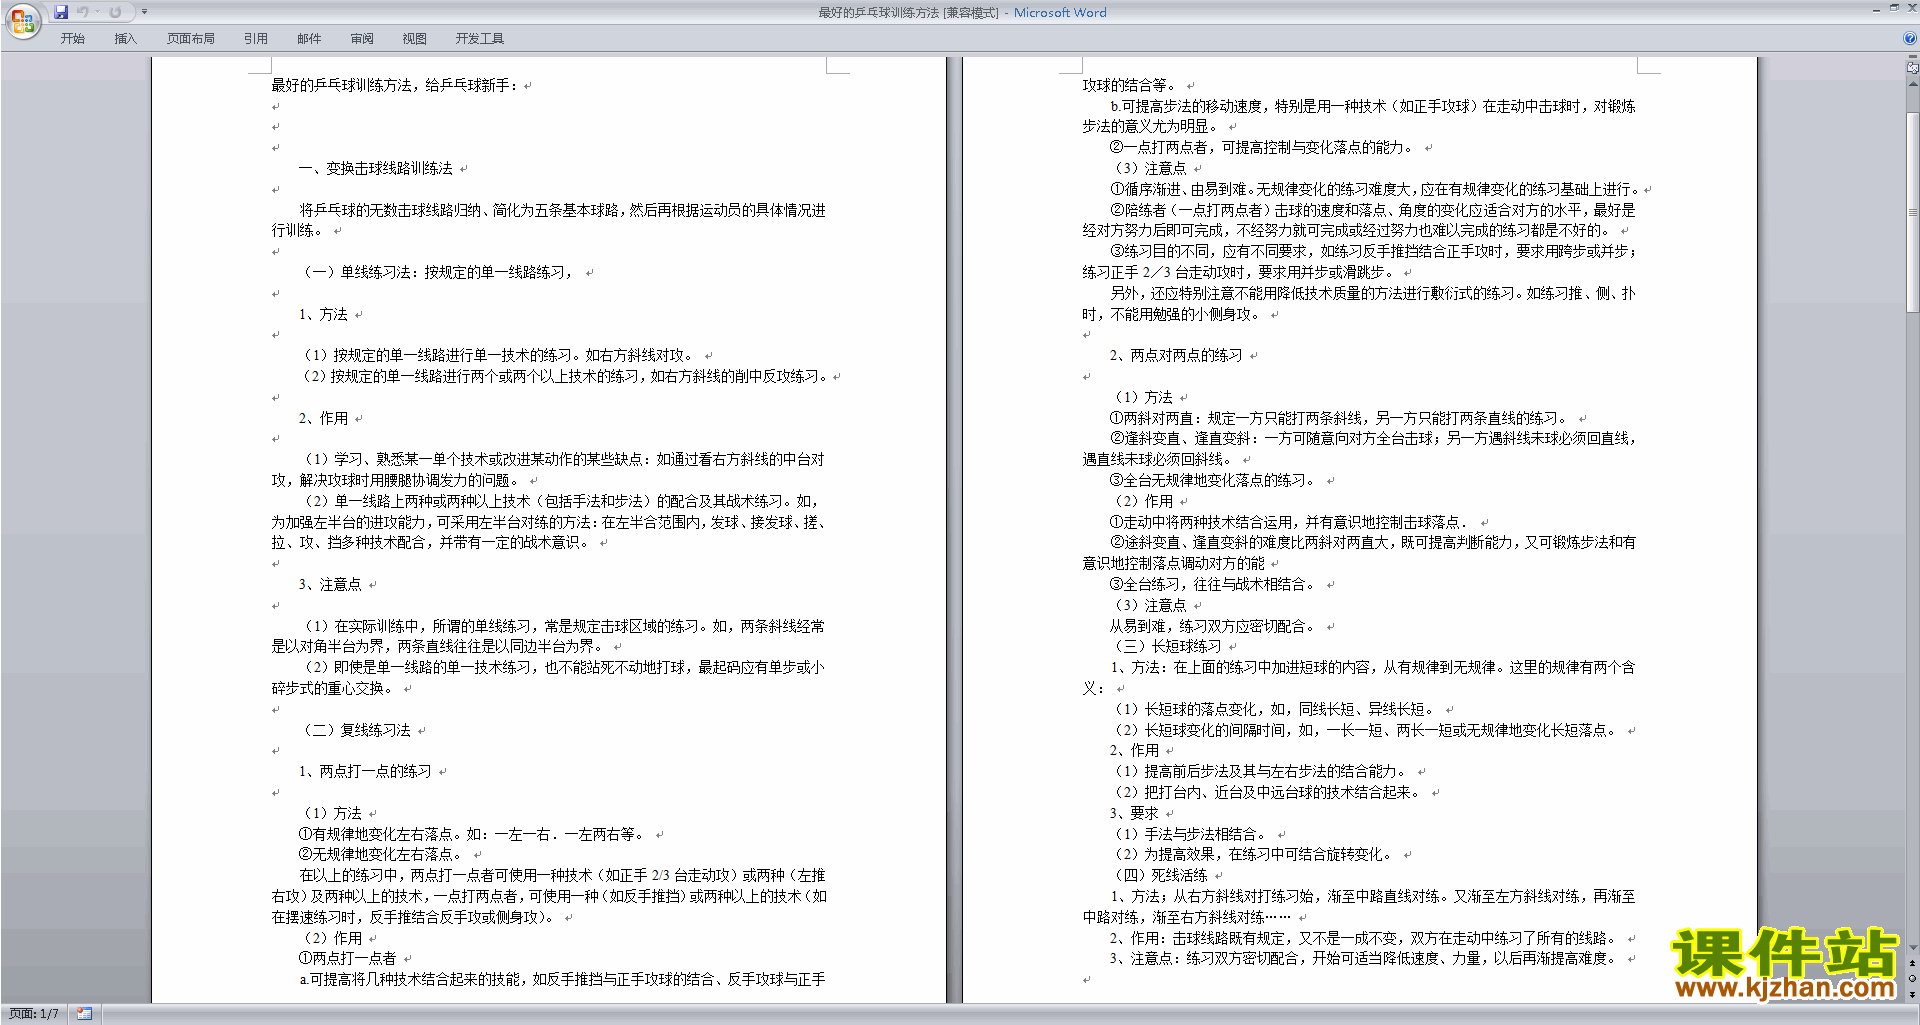
Task: Click the line （三）长短球练习
Action: 1166,646
